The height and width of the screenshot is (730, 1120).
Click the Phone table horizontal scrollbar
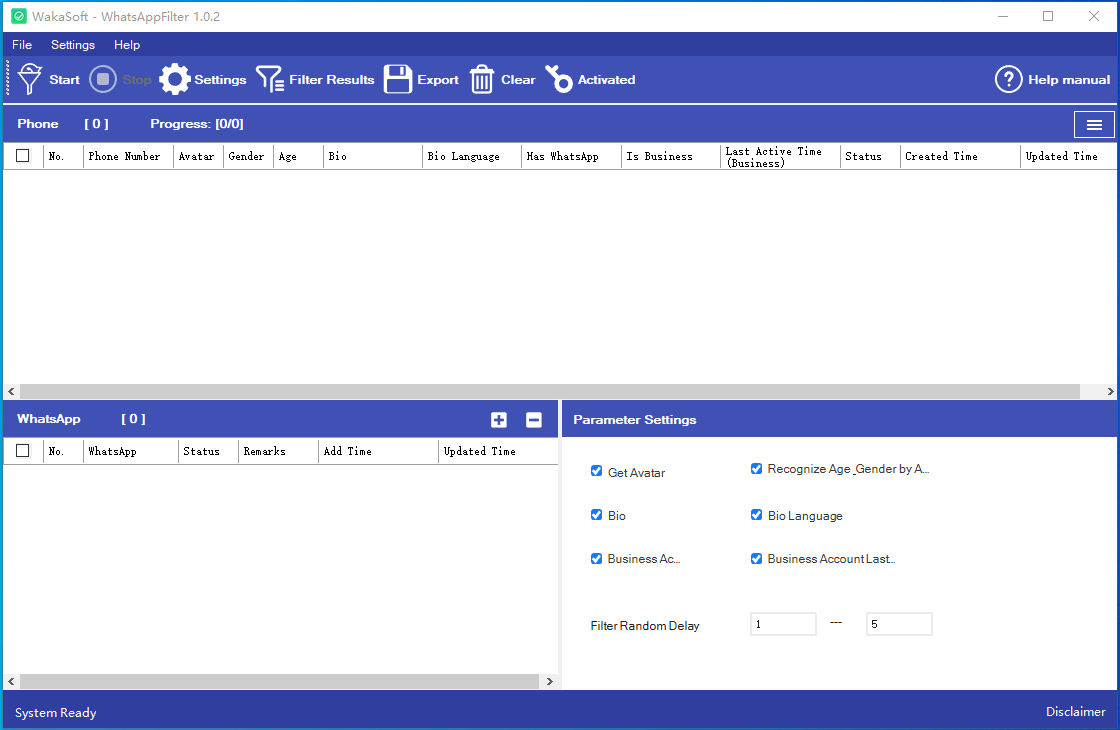click(550, 391)
